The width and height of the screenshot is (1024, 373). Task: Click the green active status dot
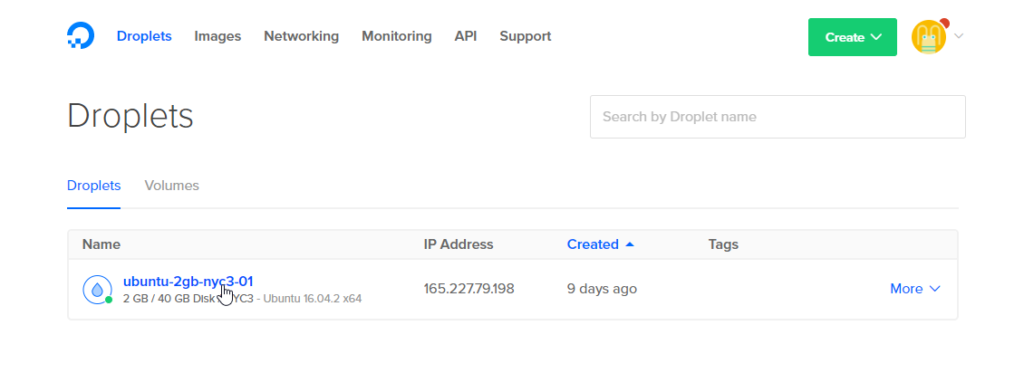pos(109,300)
